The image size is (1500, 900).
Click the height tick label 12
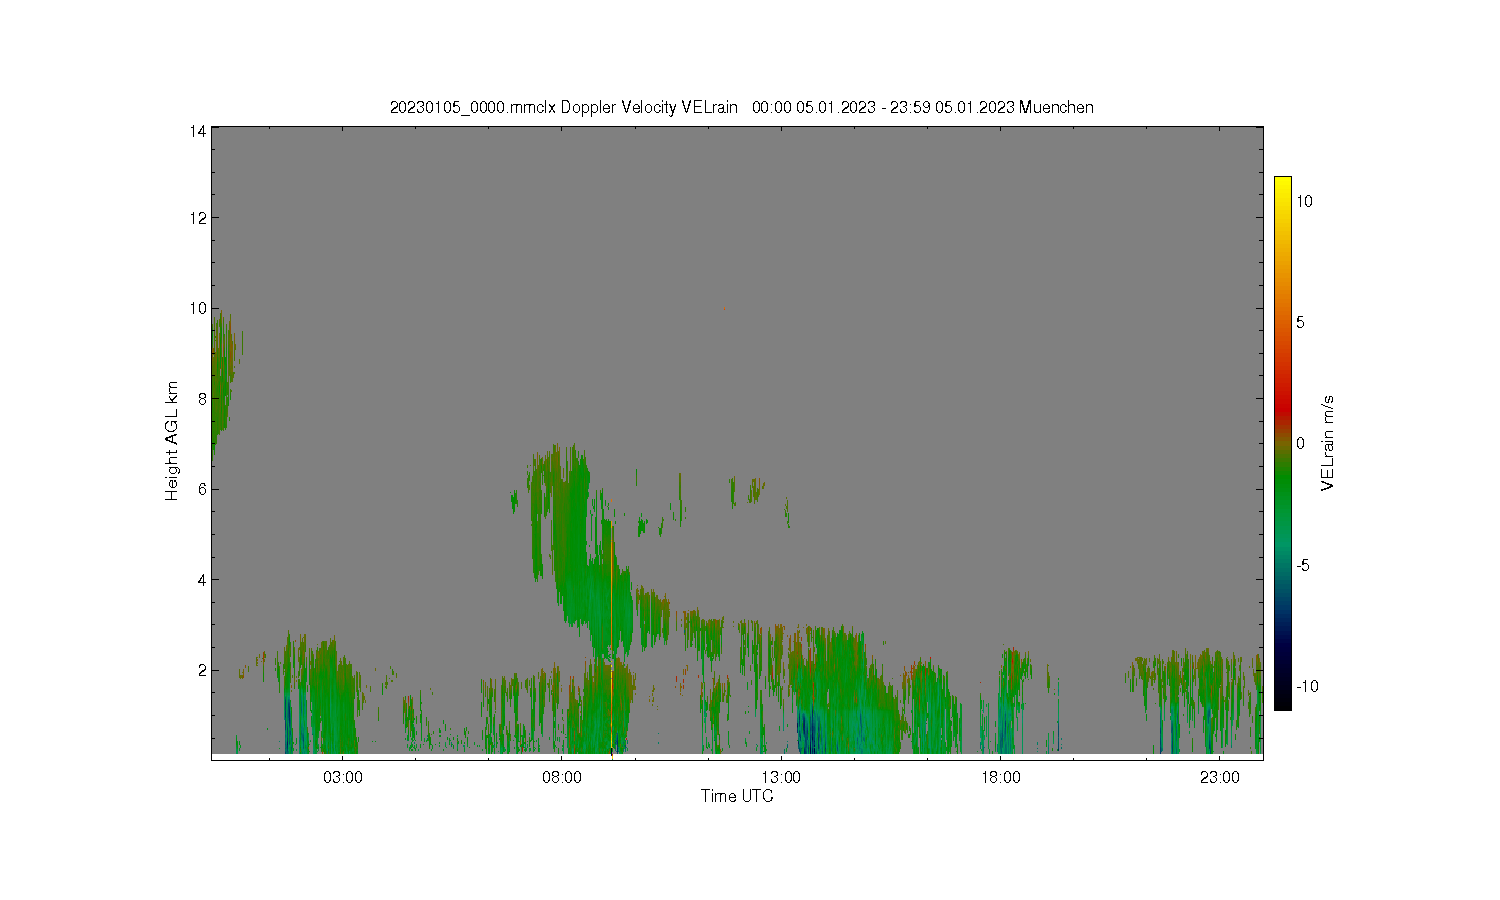coord(198,218)
